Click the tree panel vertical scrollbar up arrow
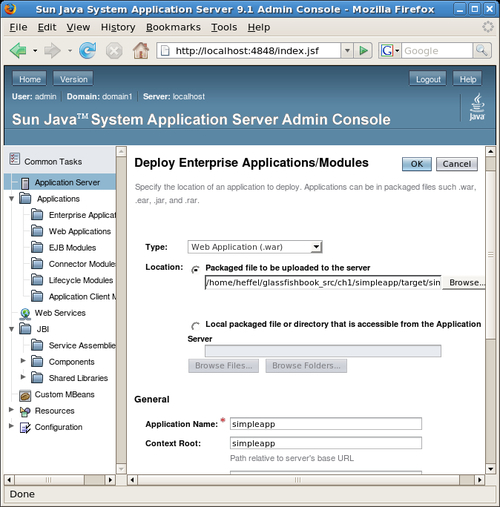The height and width of the screenshot is (507, 500). pyautogui.click(x=121, y=151)
